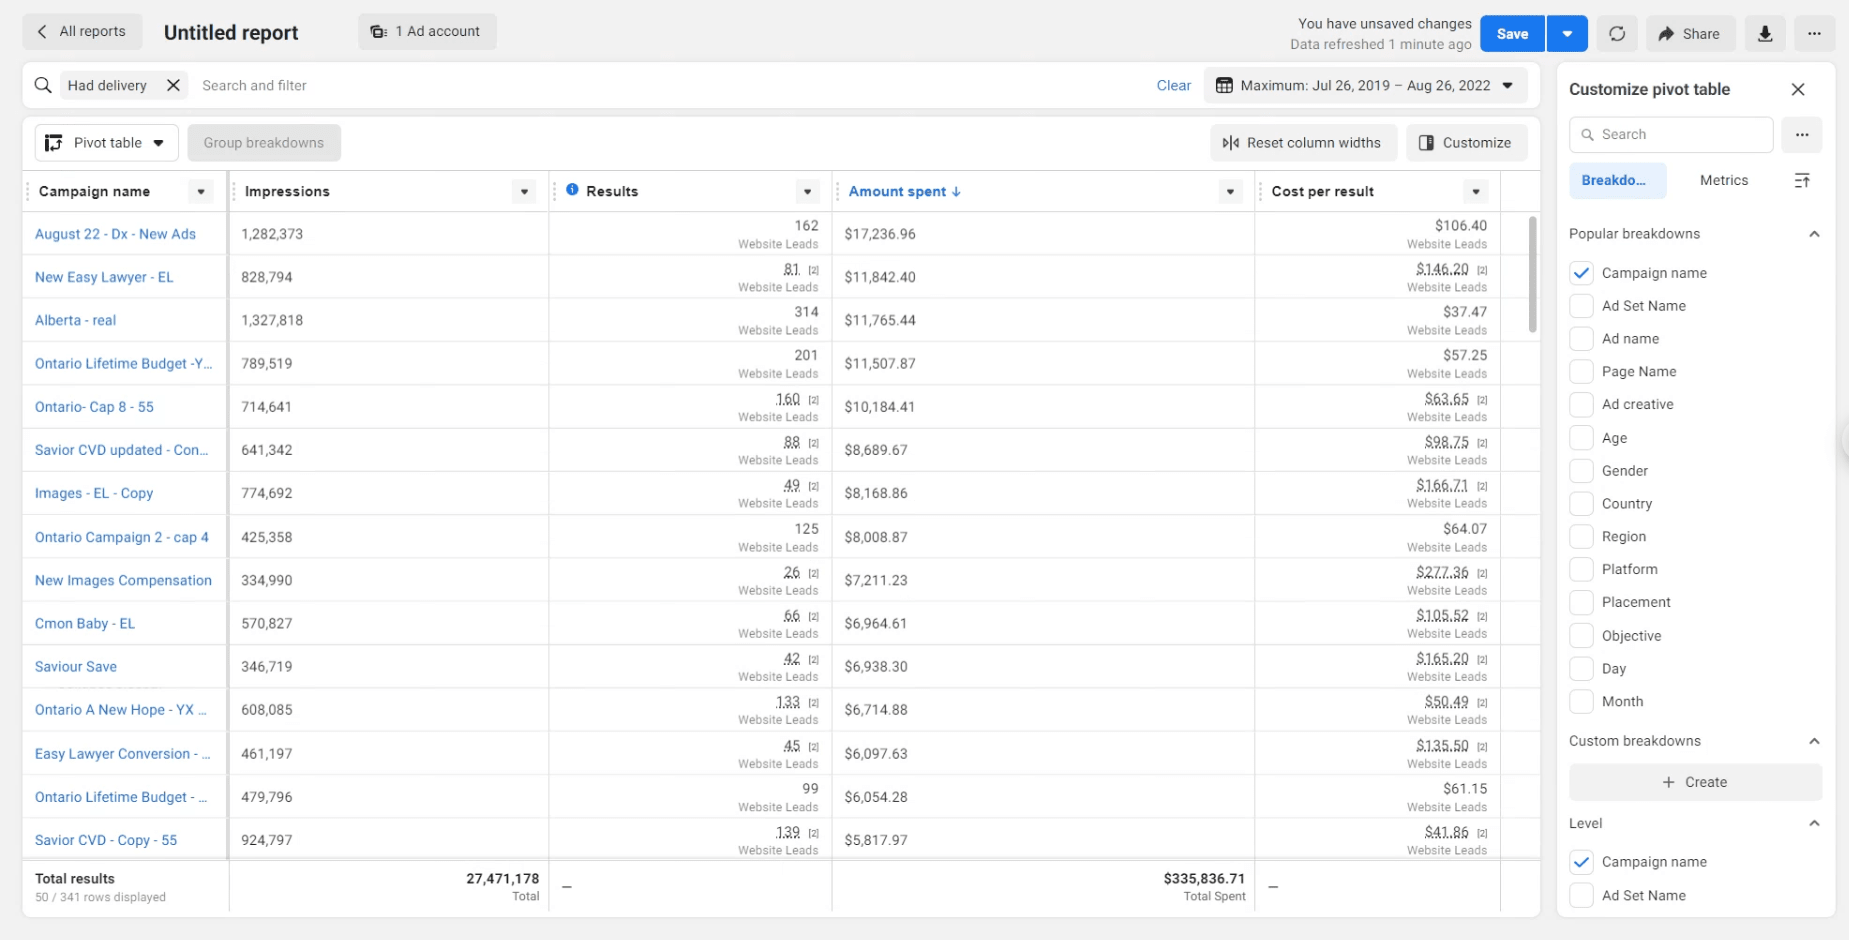Open the search panel's three-dot options button
Screen dimensions: 1849x940
(x=1801, y=135)
